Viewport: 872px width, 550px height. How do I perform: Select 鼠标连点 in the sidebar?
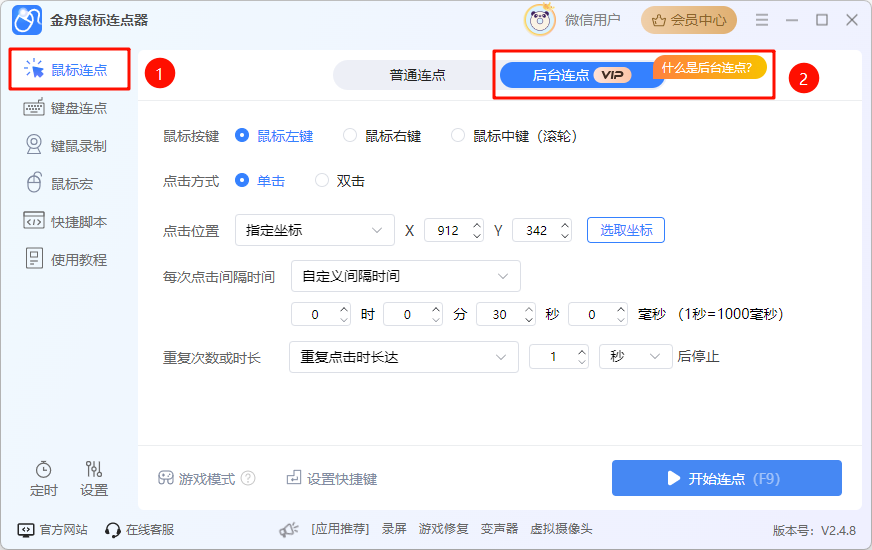(x=70, y=70)
